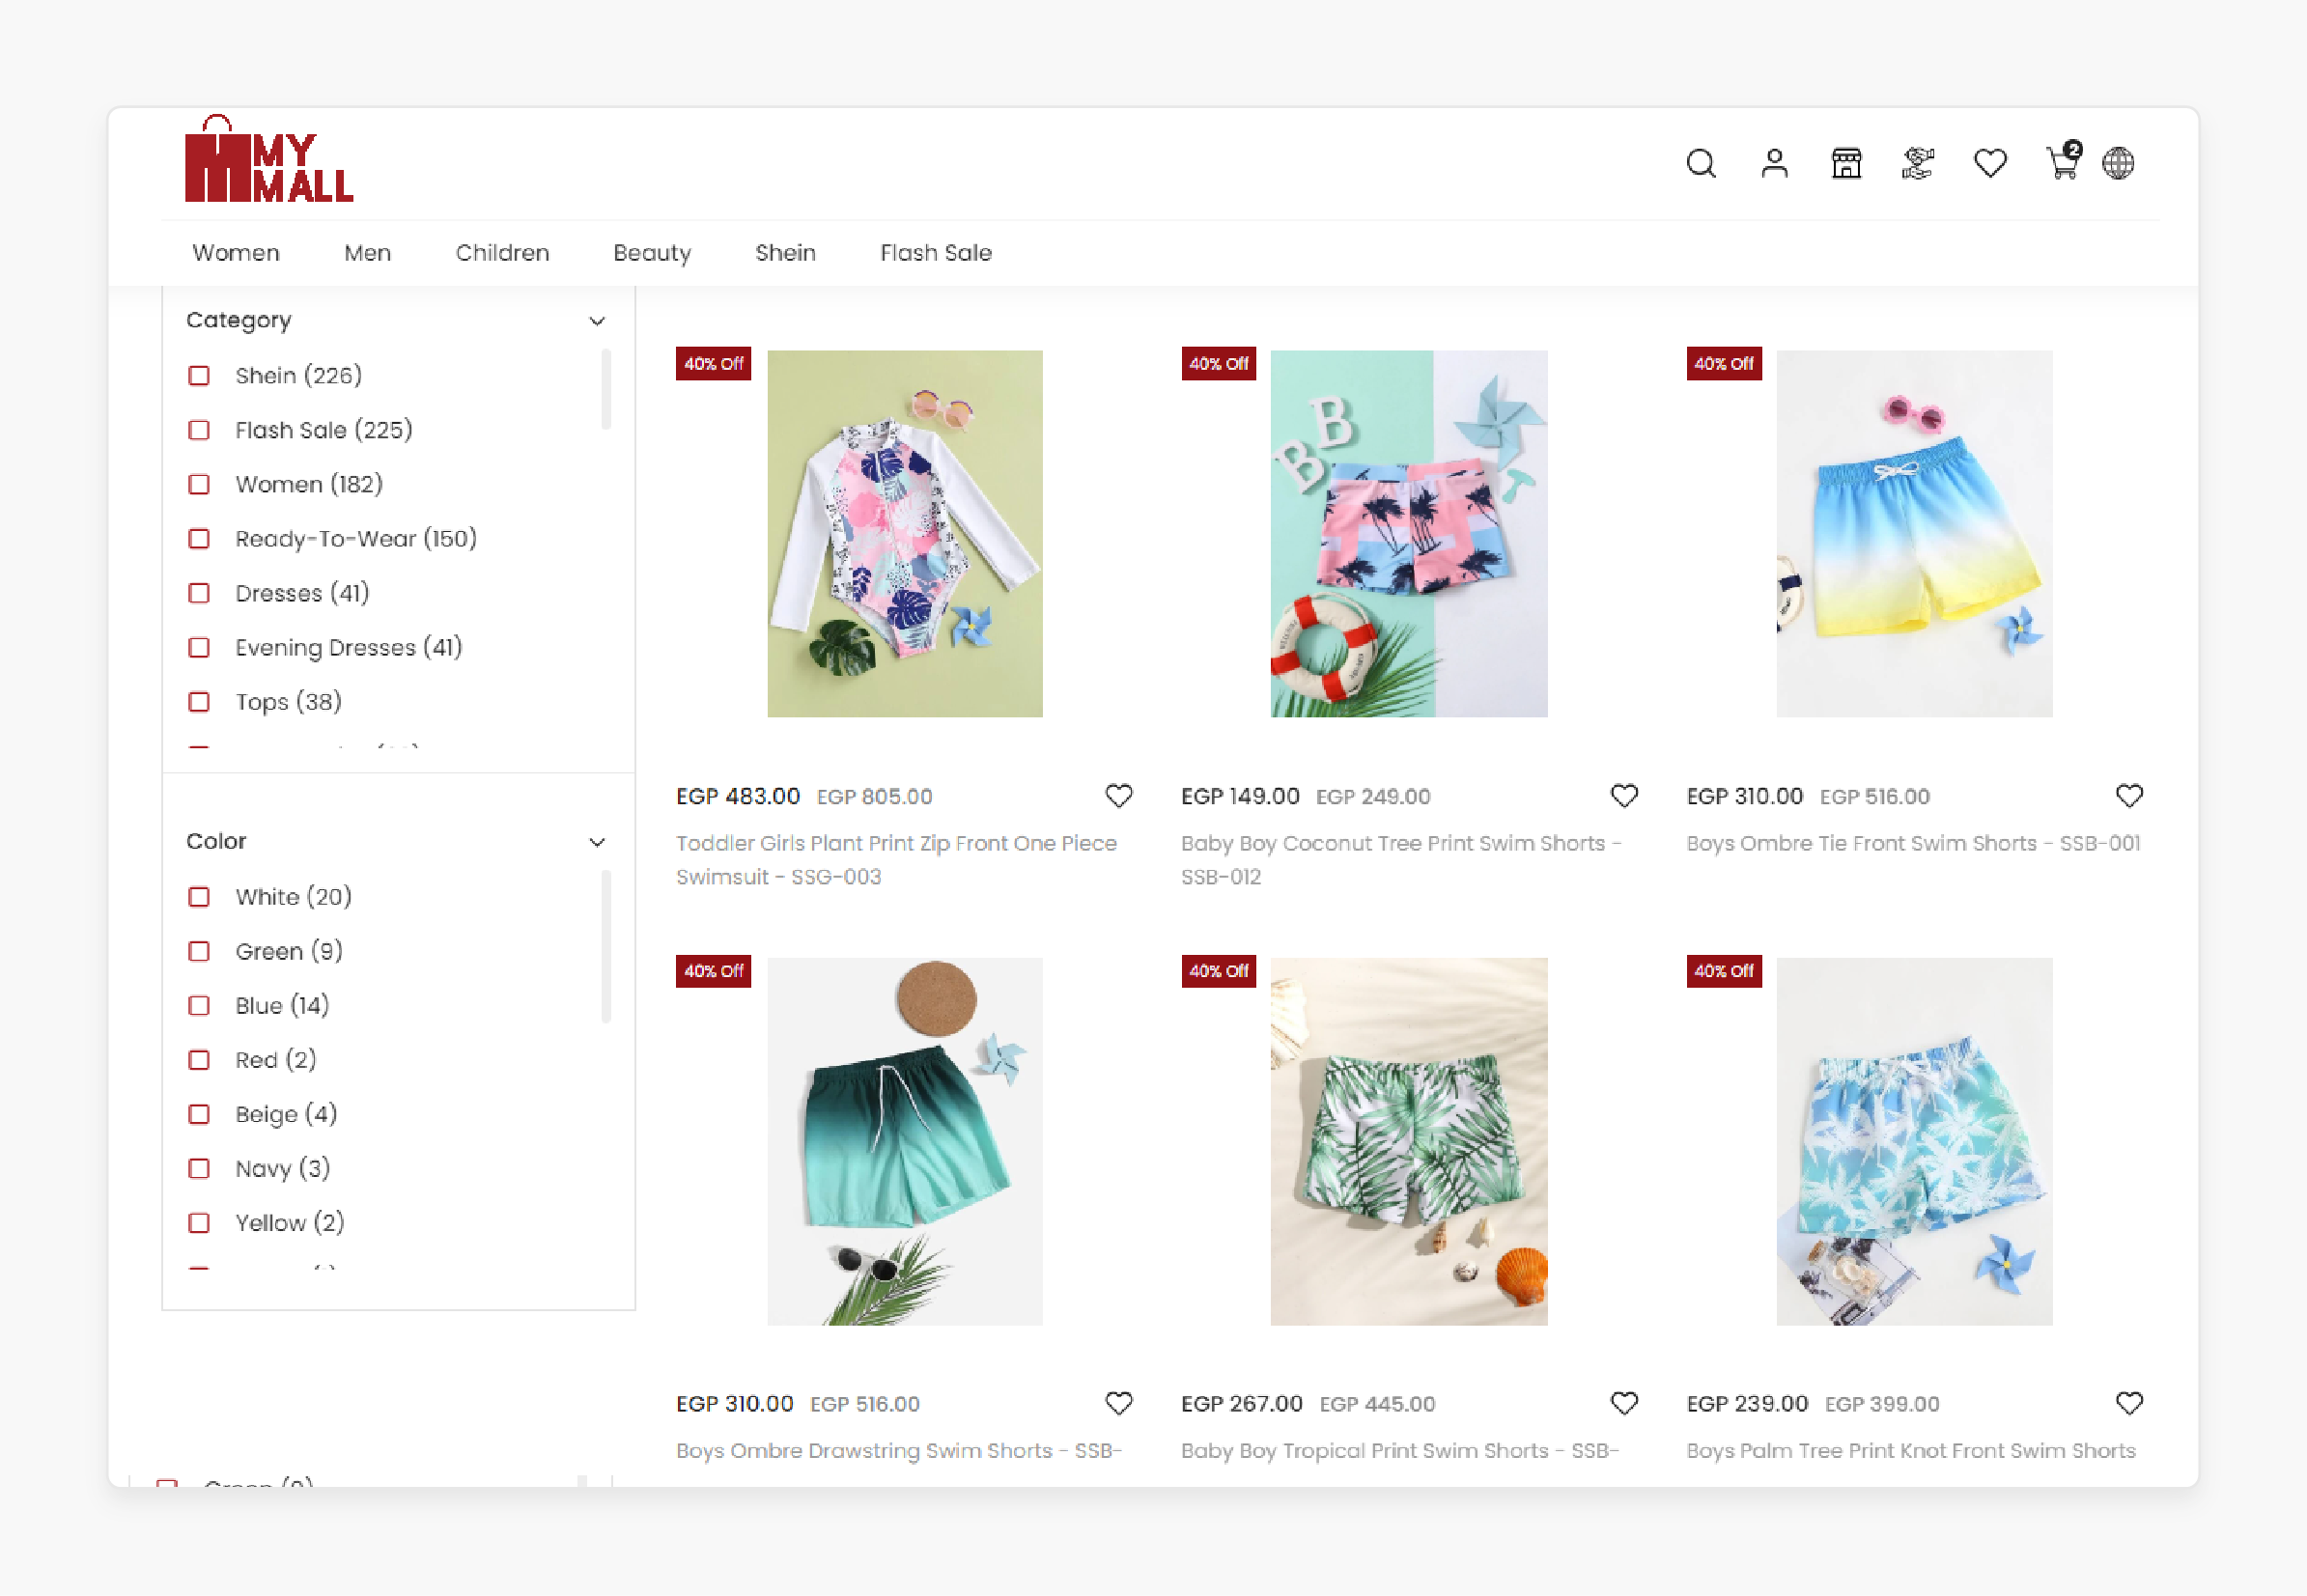Open Baby Boy Coconut Tree Print Swim Shorts link
The width and height of the screenshot is (2307, 1596).
pyautogui.click(x=1401, y=860)
